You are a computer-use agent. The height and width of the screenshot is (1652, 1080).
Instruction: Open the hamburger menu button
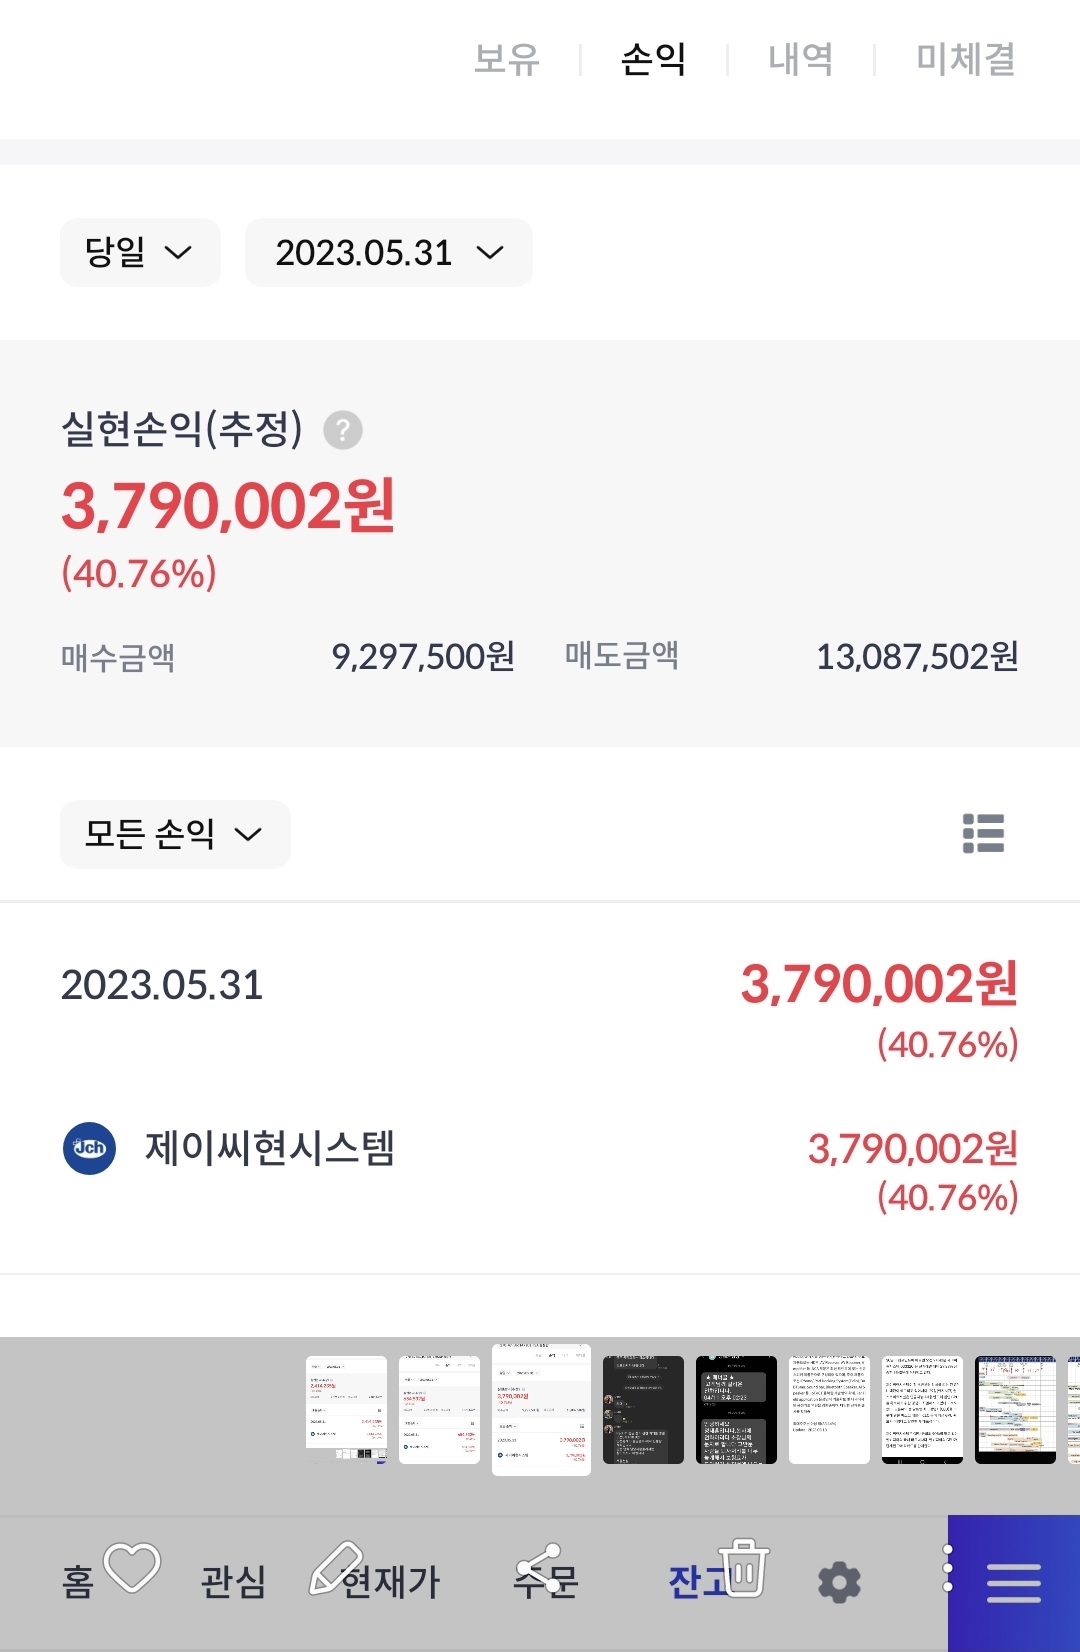point(1014,1583)
